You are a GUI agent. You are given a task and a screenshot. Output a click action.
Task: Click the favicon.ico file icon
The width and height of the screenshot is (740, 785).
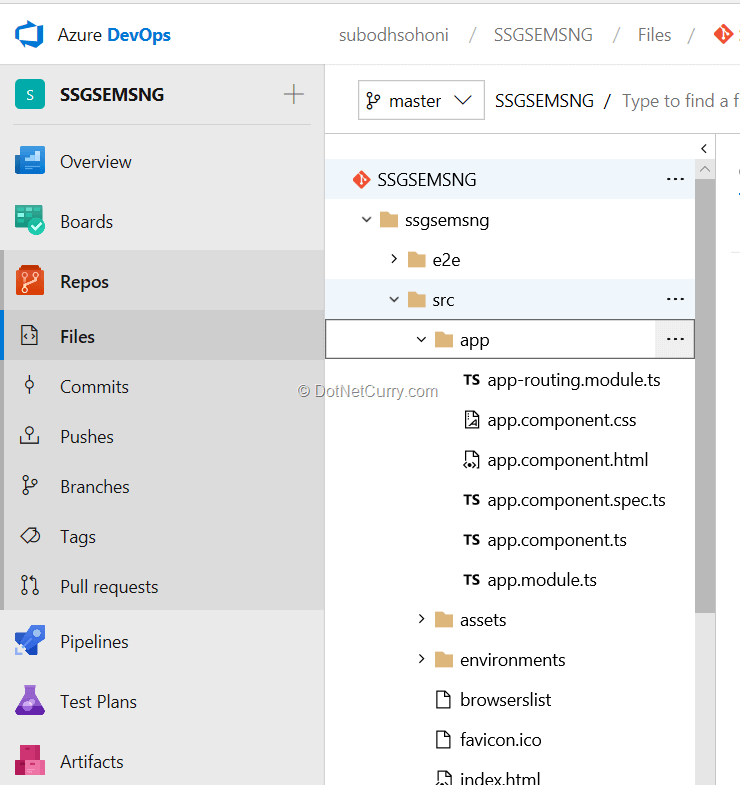click(443, 739)
